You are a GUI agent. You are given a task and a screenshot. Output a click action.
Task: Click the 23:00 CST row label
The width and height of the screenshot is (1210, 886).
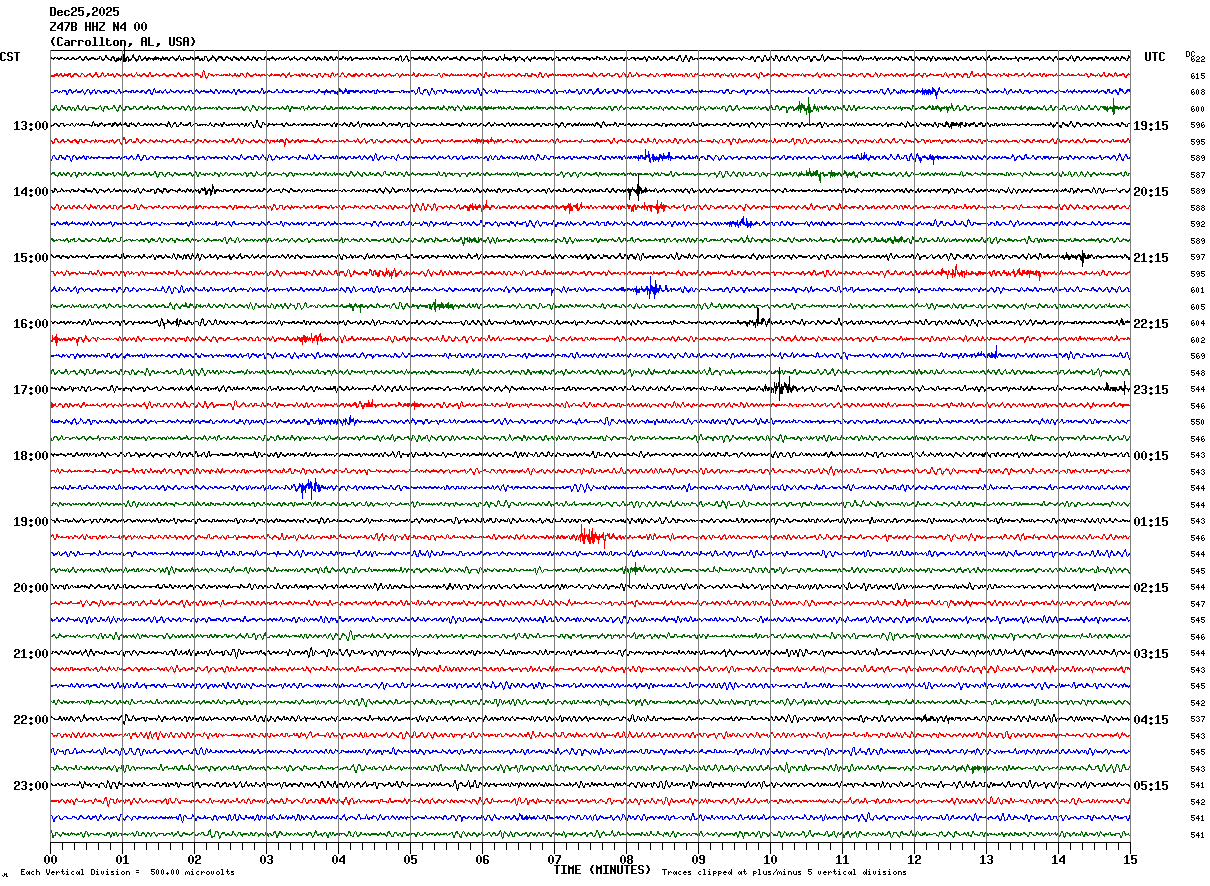tap(30, 786)
